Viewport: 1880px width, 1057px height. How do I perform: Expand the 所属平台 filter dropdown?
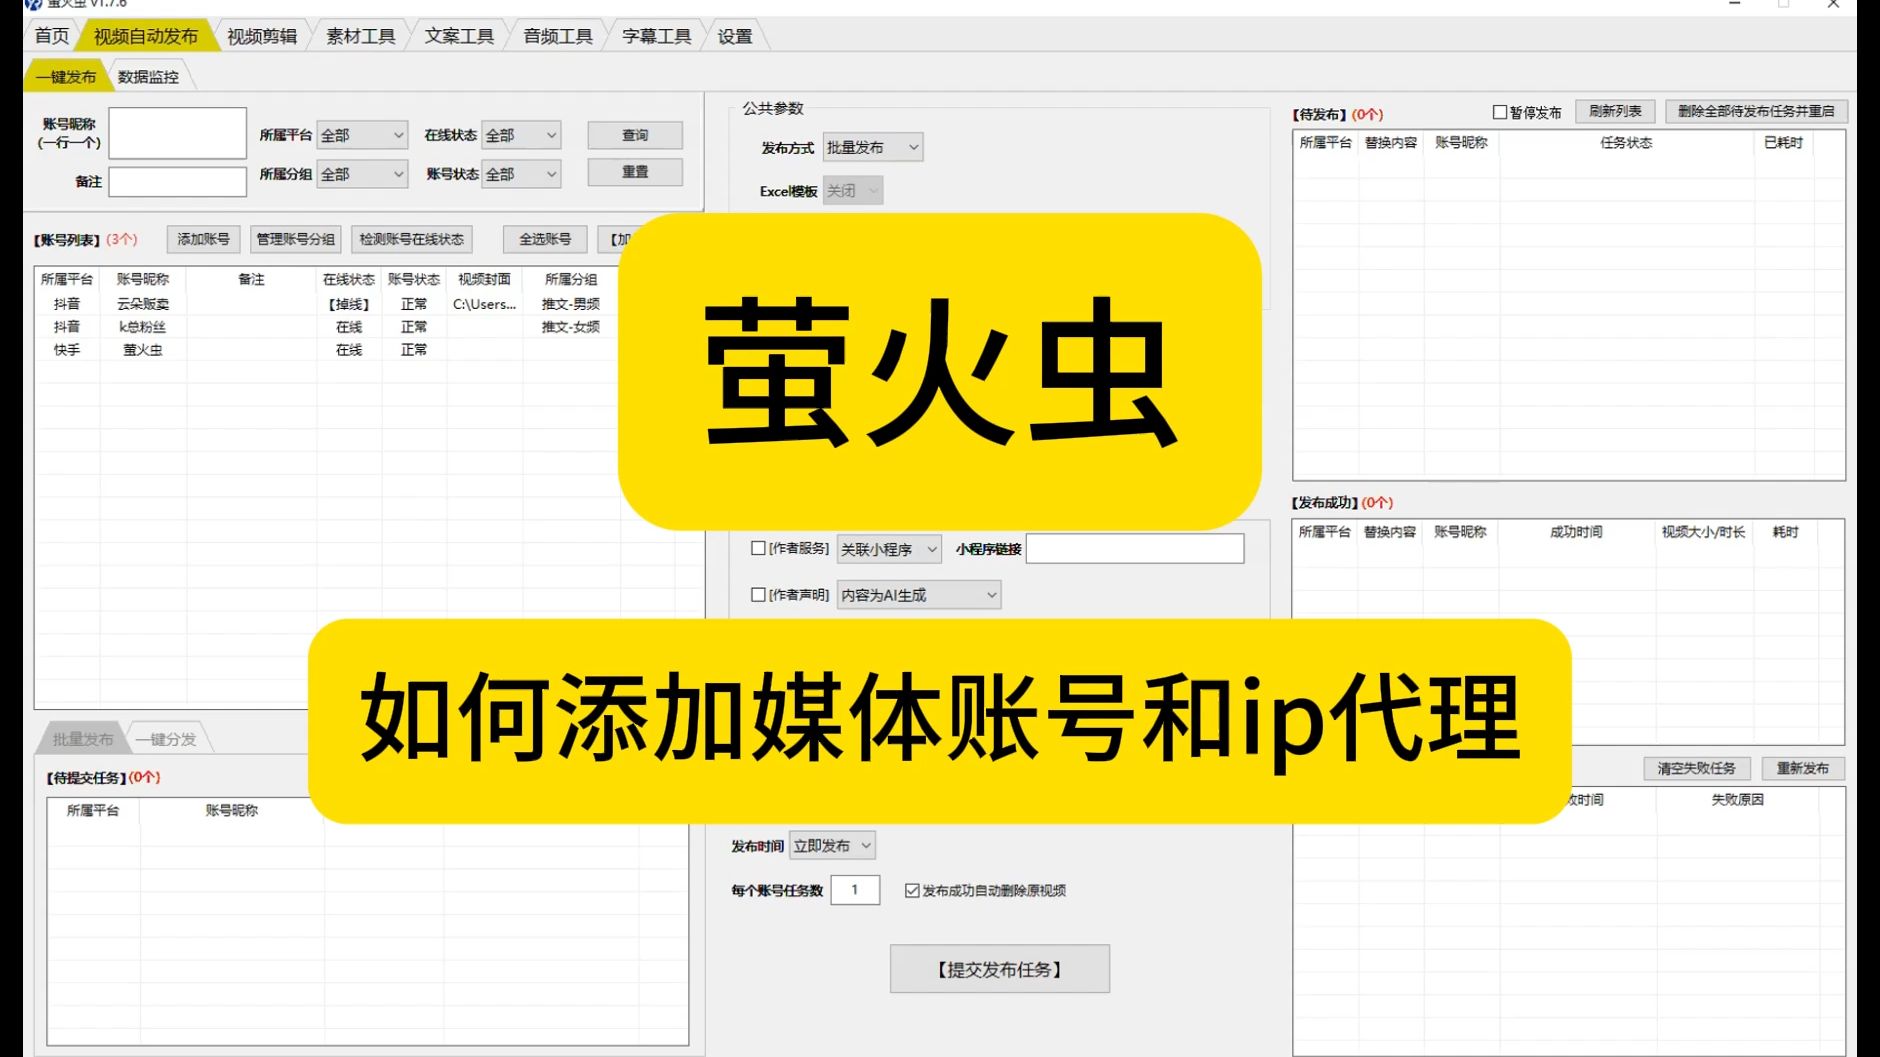362,135
